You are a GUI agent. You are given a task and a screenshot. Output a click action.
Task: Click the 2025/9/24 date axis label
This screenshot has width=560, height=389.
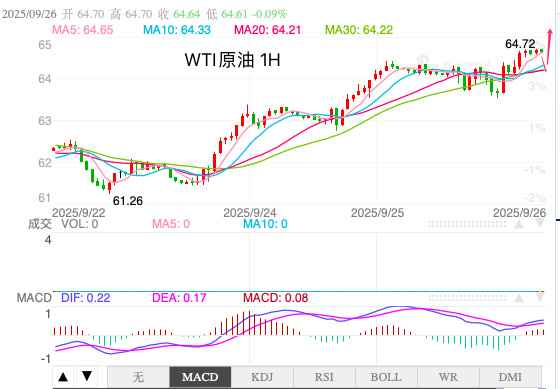(250, 213)
